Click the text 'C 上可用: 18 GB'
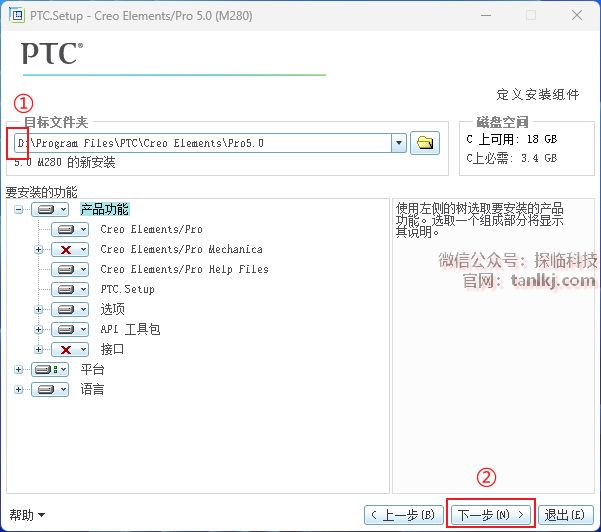601x532 pixels. pyautogui.click(x=512, y=139)
